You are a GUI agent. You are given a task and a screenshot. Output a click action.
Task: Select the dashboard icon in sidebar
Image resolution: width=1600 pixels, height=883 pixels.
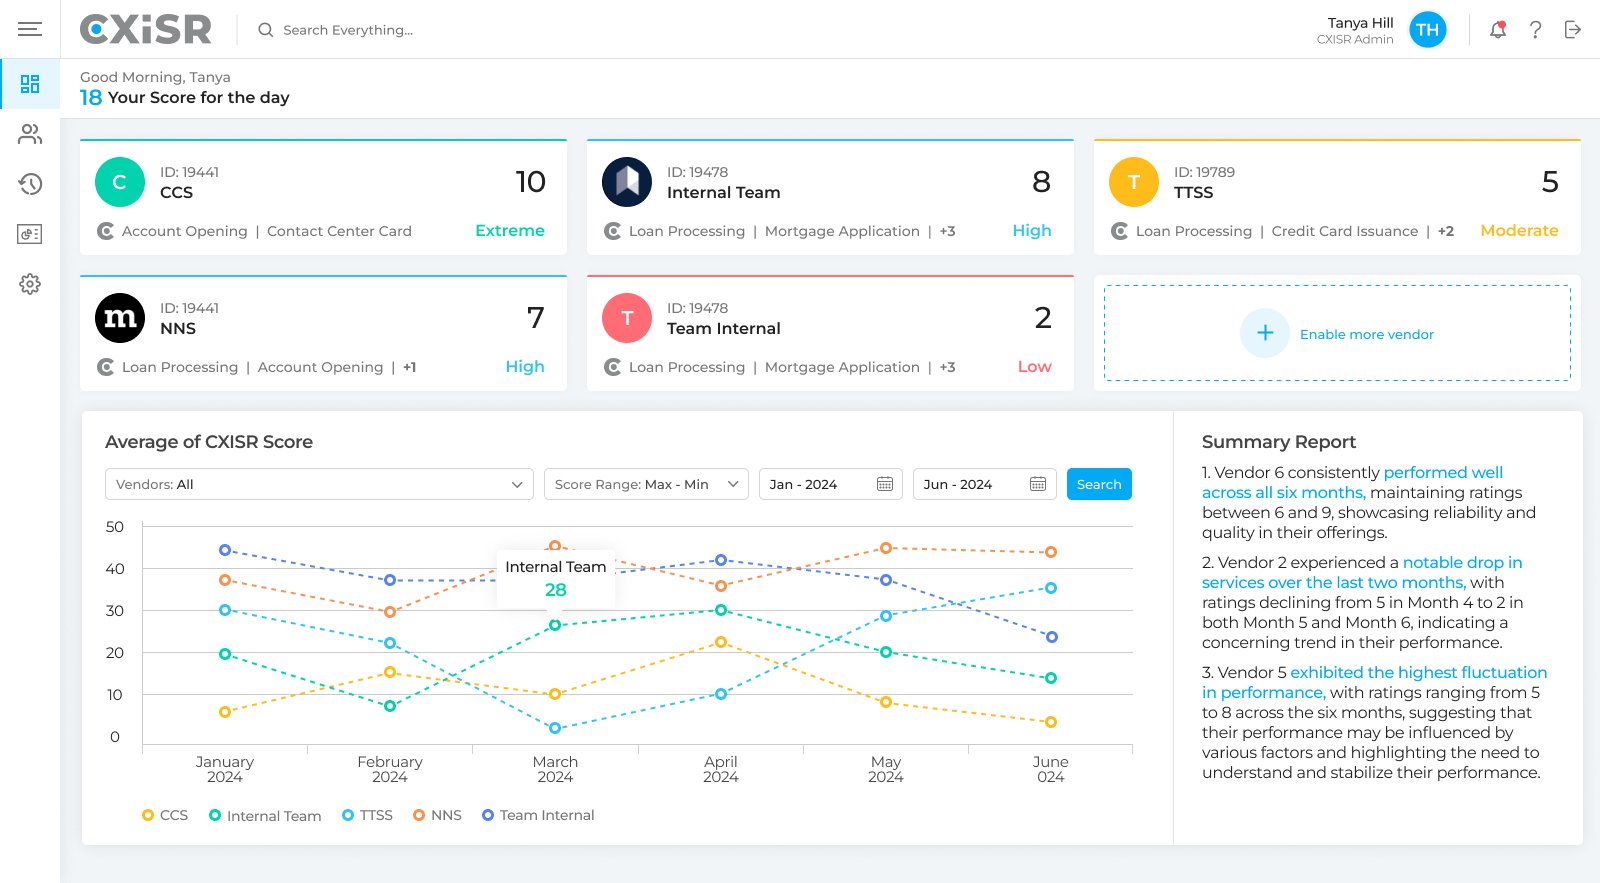coord(30,84)
